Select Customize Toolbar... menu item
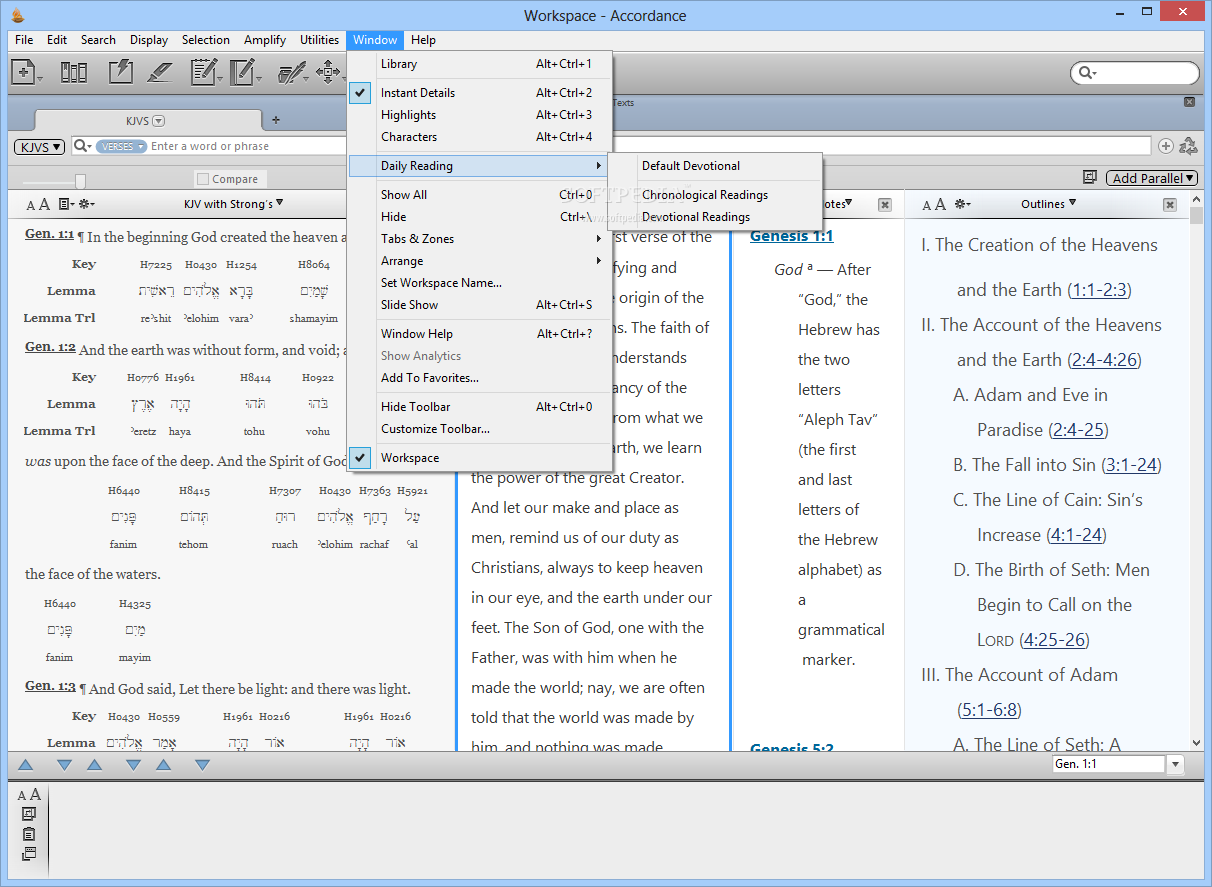1212x887 pixels. [480, 428]
